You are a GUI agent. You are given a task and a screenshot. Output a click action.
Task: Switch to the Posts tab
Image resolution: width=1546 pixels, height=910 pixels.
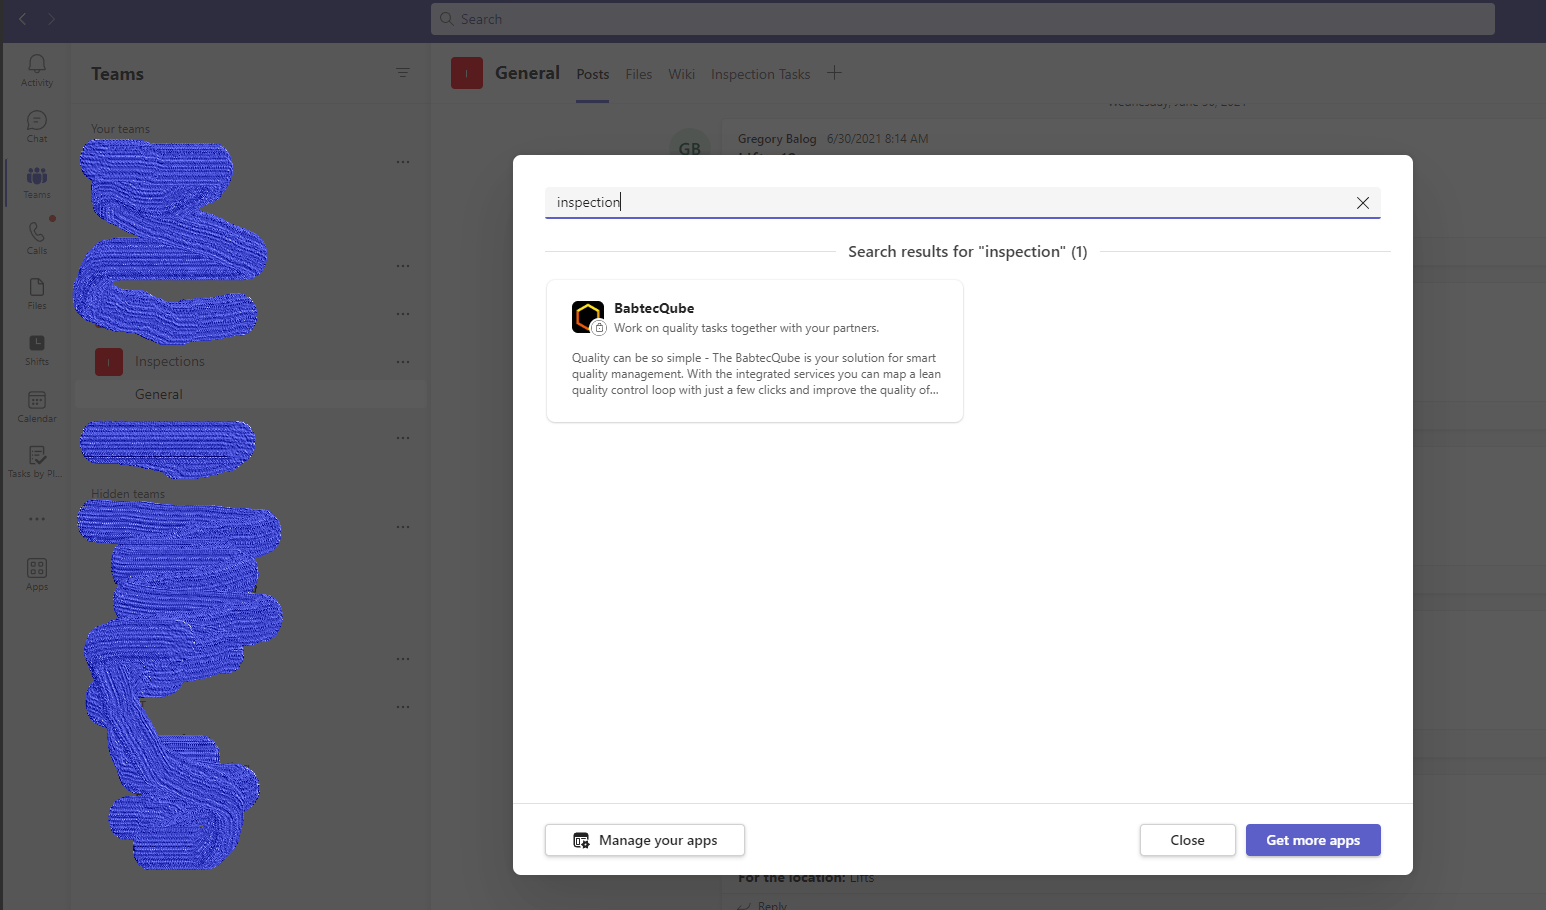593,74
